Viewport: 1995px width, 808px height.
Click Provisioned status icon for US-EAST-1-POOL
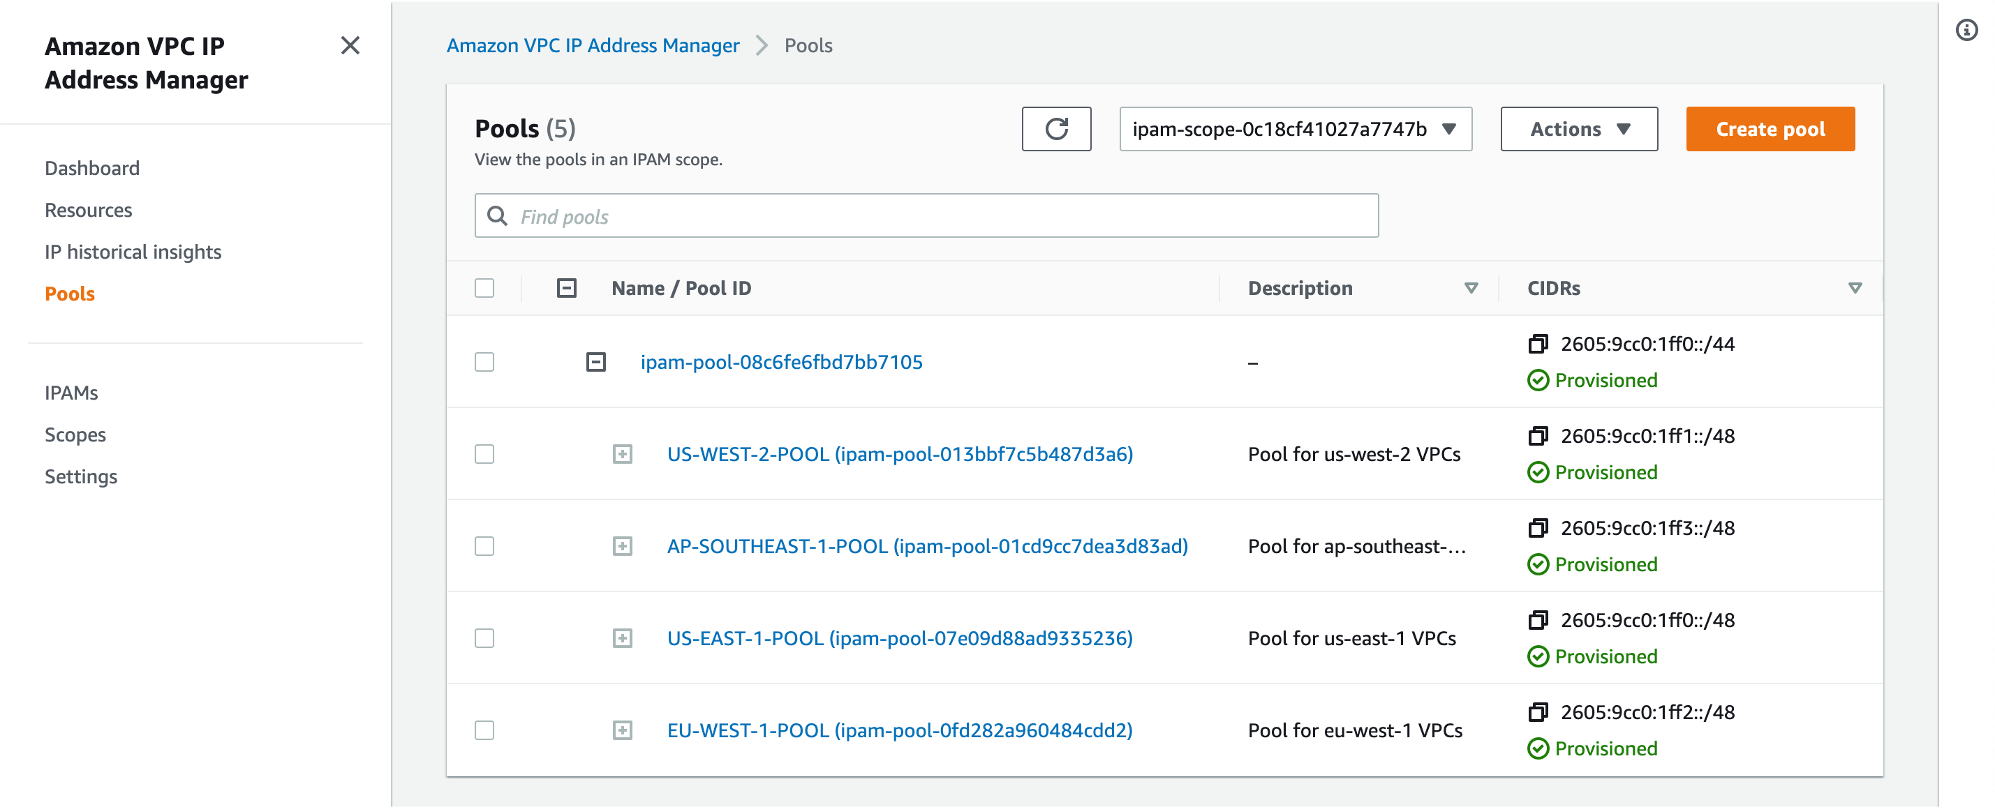pyautogui.click(x=1538, y=656)
